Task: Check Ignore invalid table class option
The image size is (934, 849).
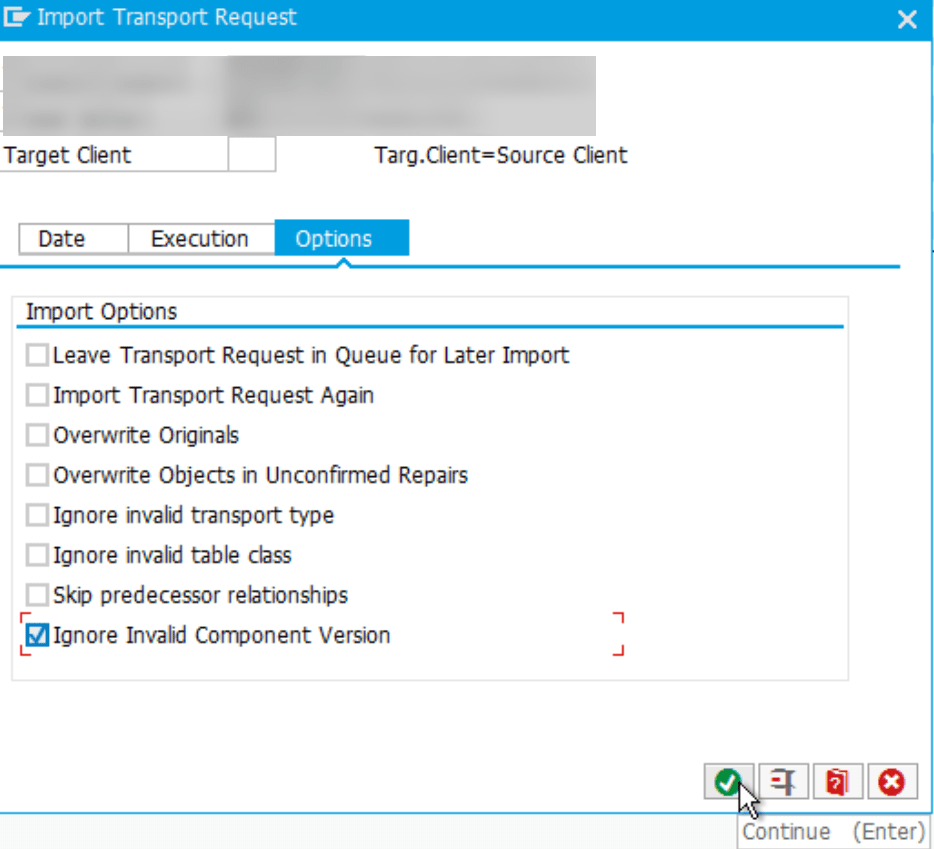Action: (36, 555)
